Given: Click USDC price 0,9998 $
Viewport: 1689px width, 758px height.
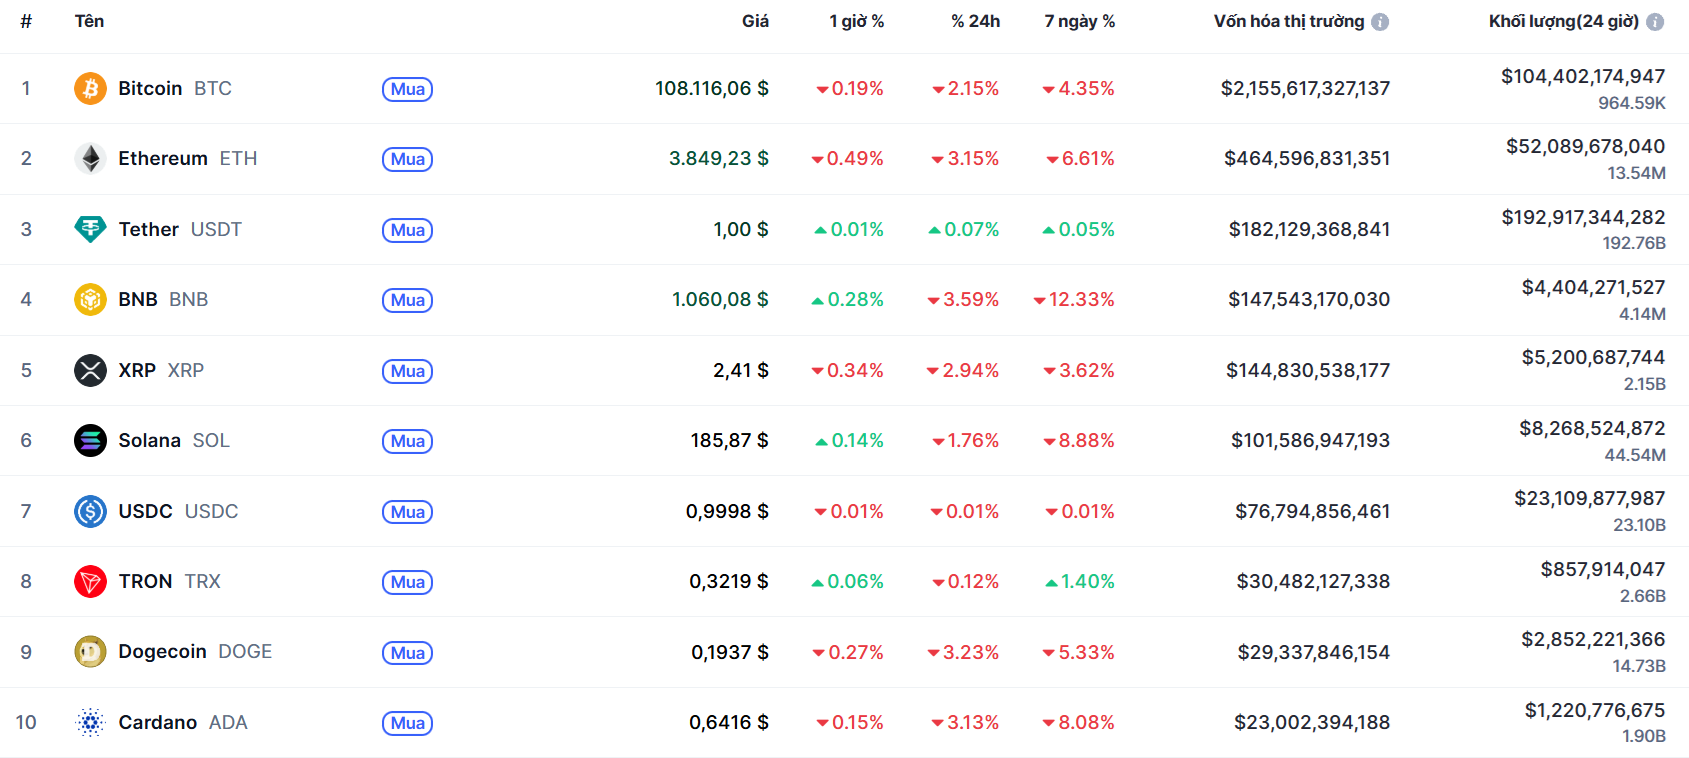Looking at the screenshot, I should click(x=727, y=511).
